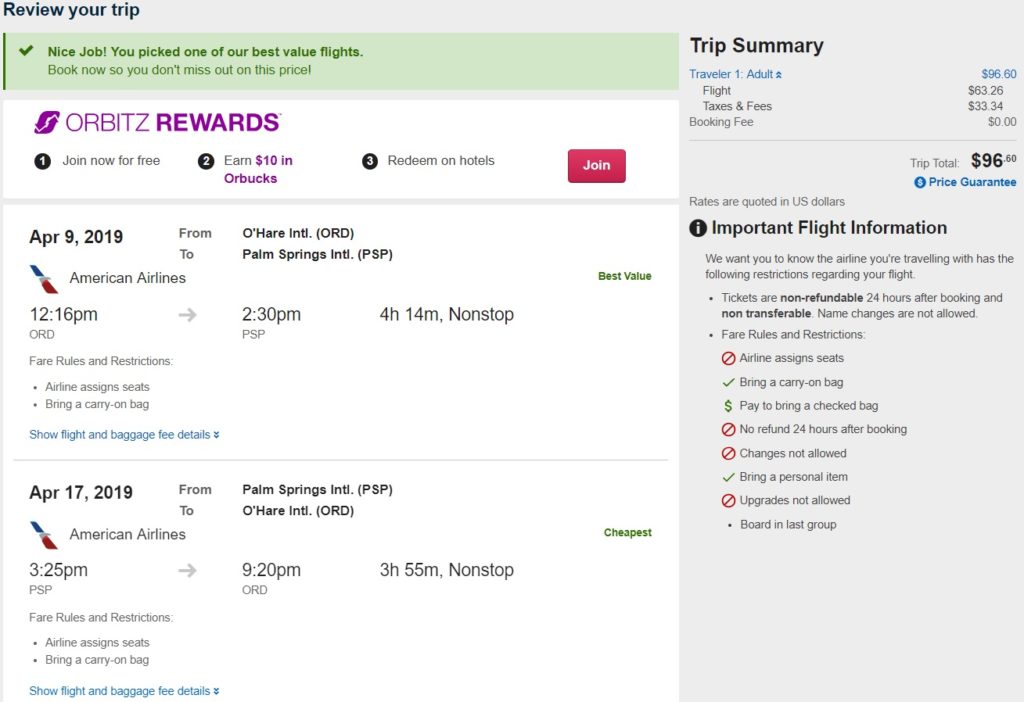Image resolution: width=1024 pixels, height=702 pixels.
Task: Click the check icon beside carry-on bag
Action: [728, 382]
